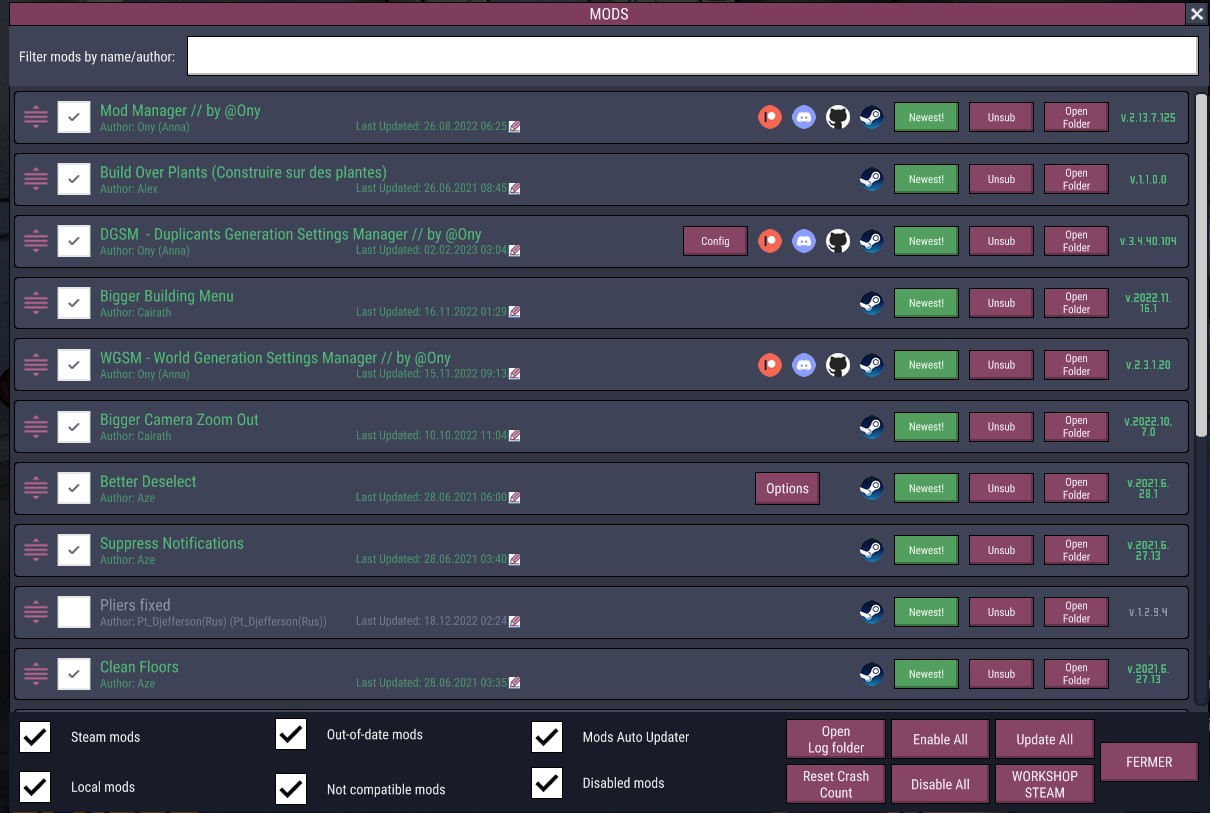Open Patreon link for Mod Manager

click(769, 118)
